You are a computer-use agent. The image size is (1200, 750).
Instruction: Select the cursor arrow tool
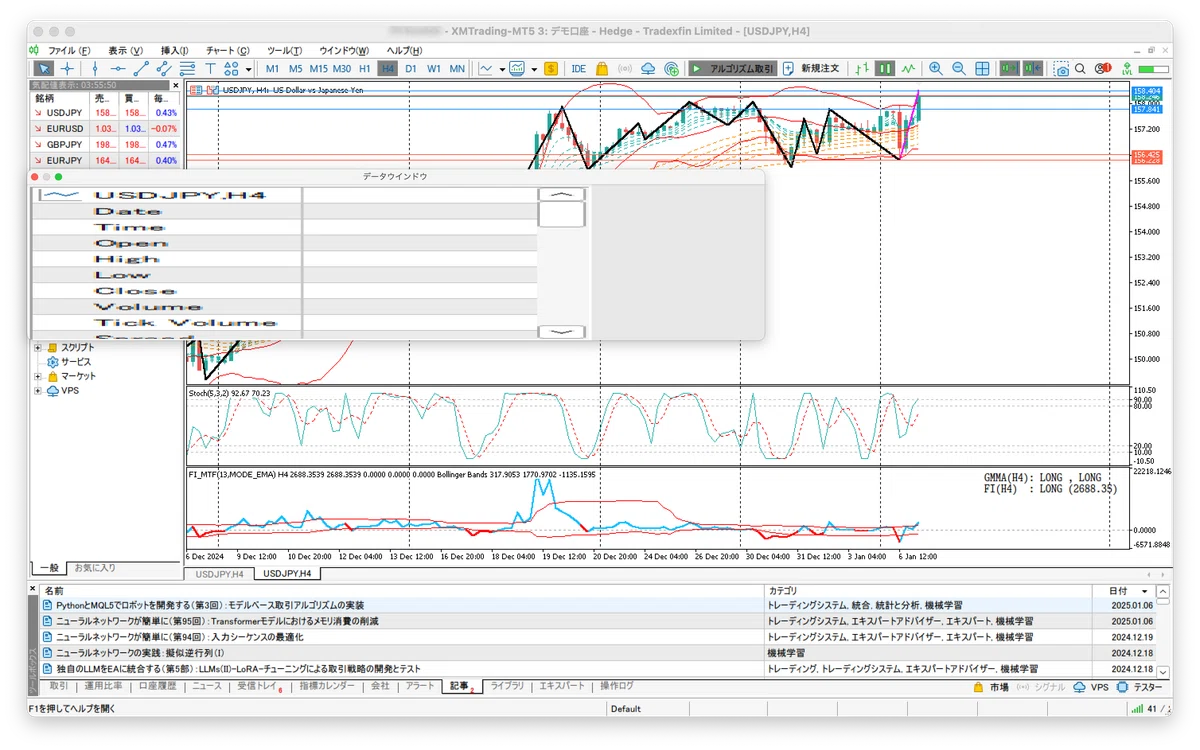click(44, 69)
